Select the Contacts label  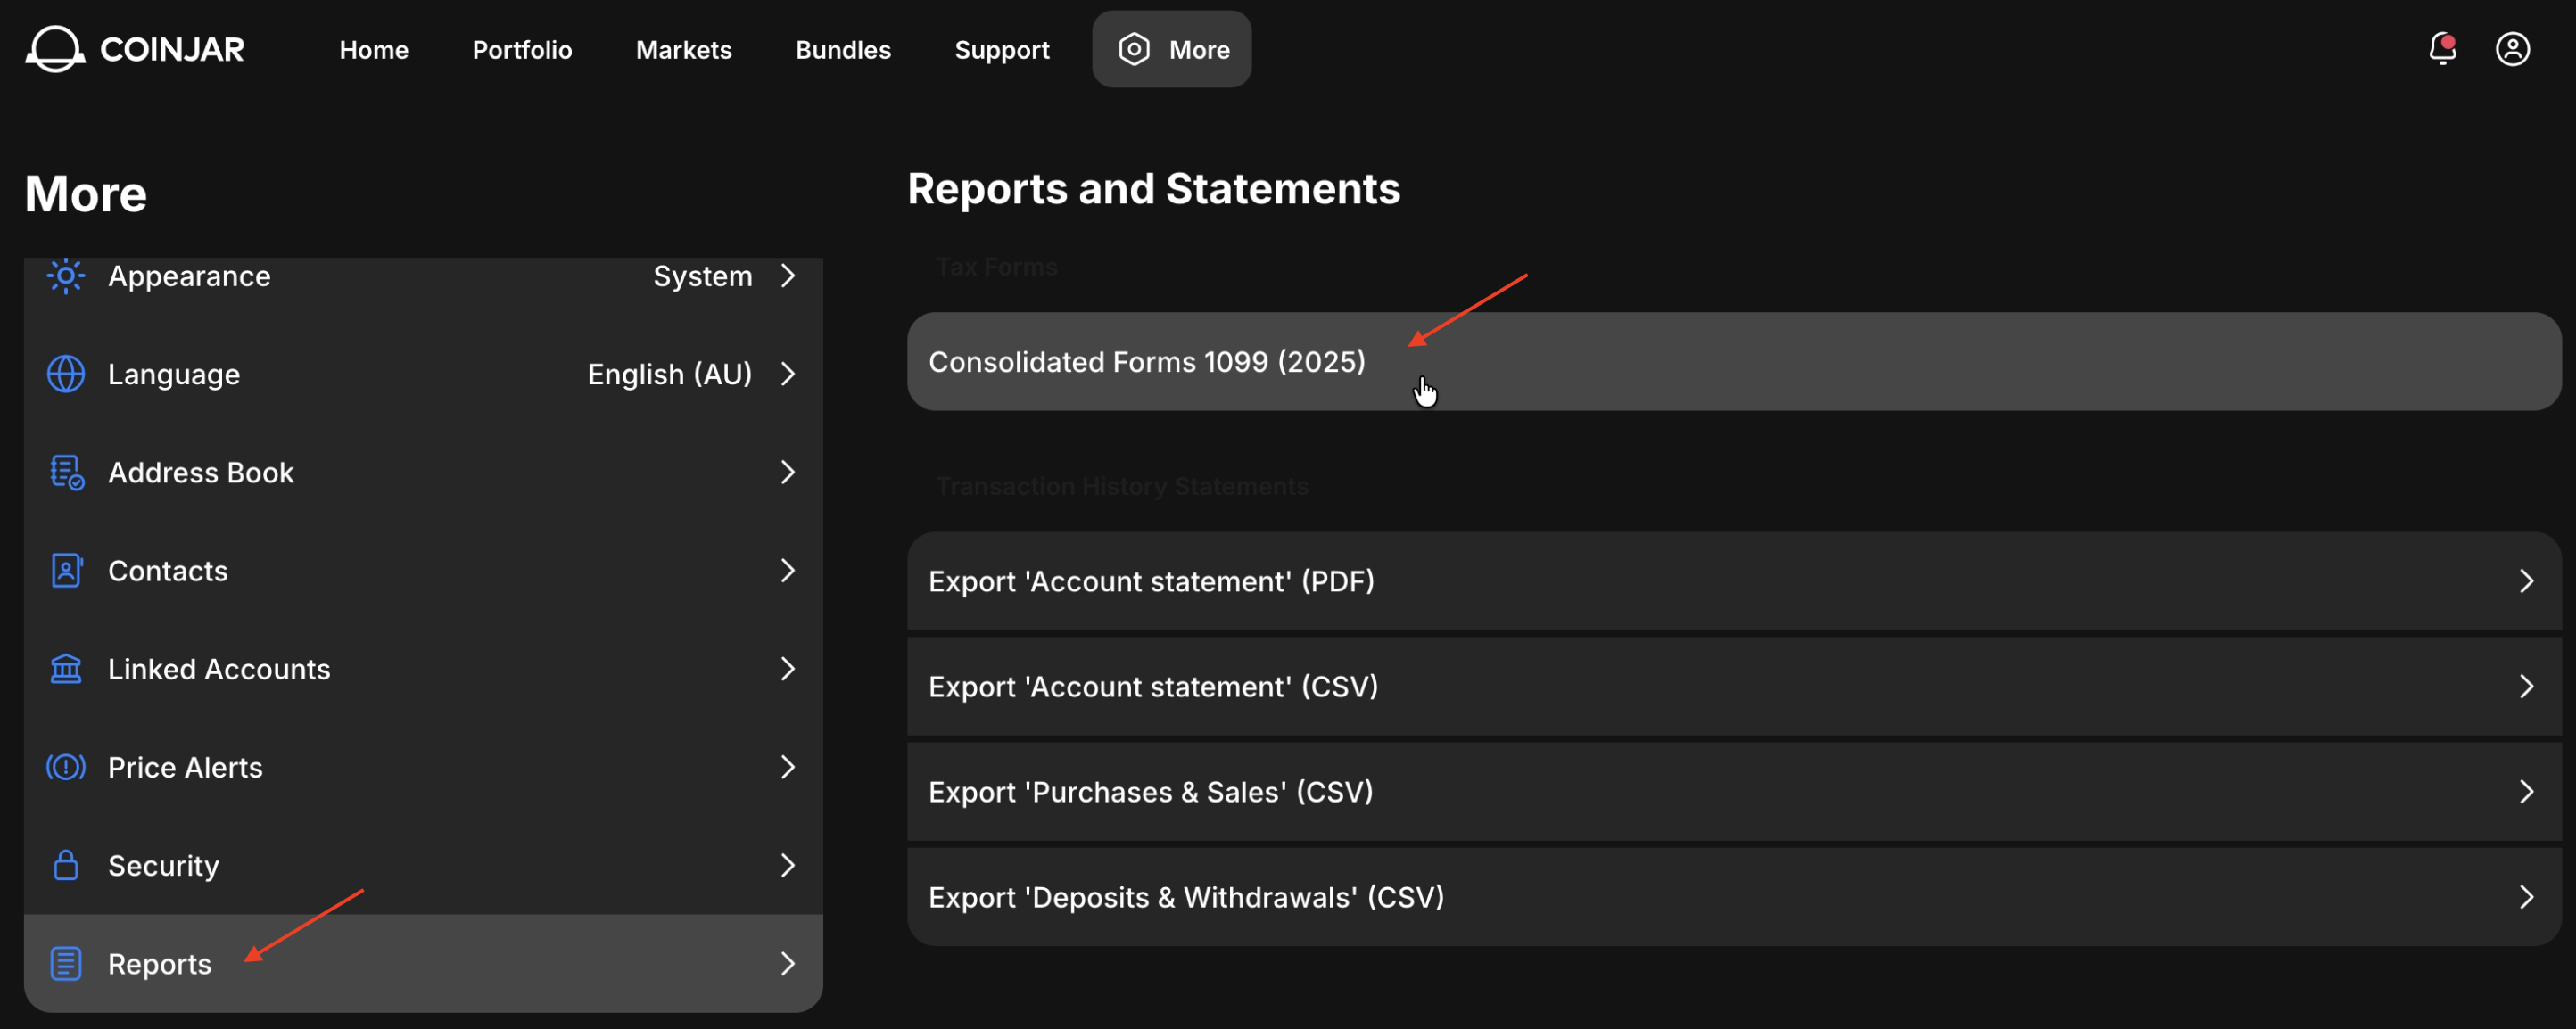168,570
